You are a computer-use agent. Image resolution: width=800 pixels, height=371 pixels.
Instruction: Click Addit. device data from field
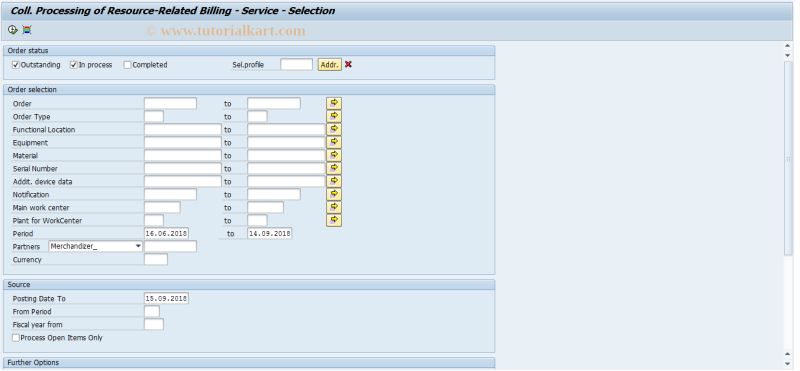point(183,182)
